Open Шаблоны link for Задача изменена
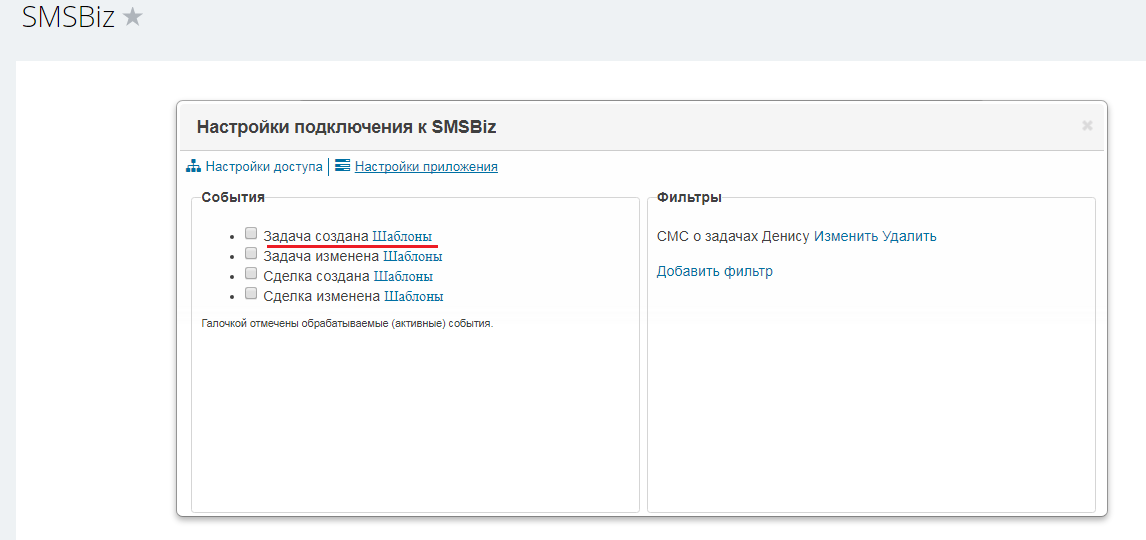The height and width of the screenshot is (540, 1146). click(412, 256)
